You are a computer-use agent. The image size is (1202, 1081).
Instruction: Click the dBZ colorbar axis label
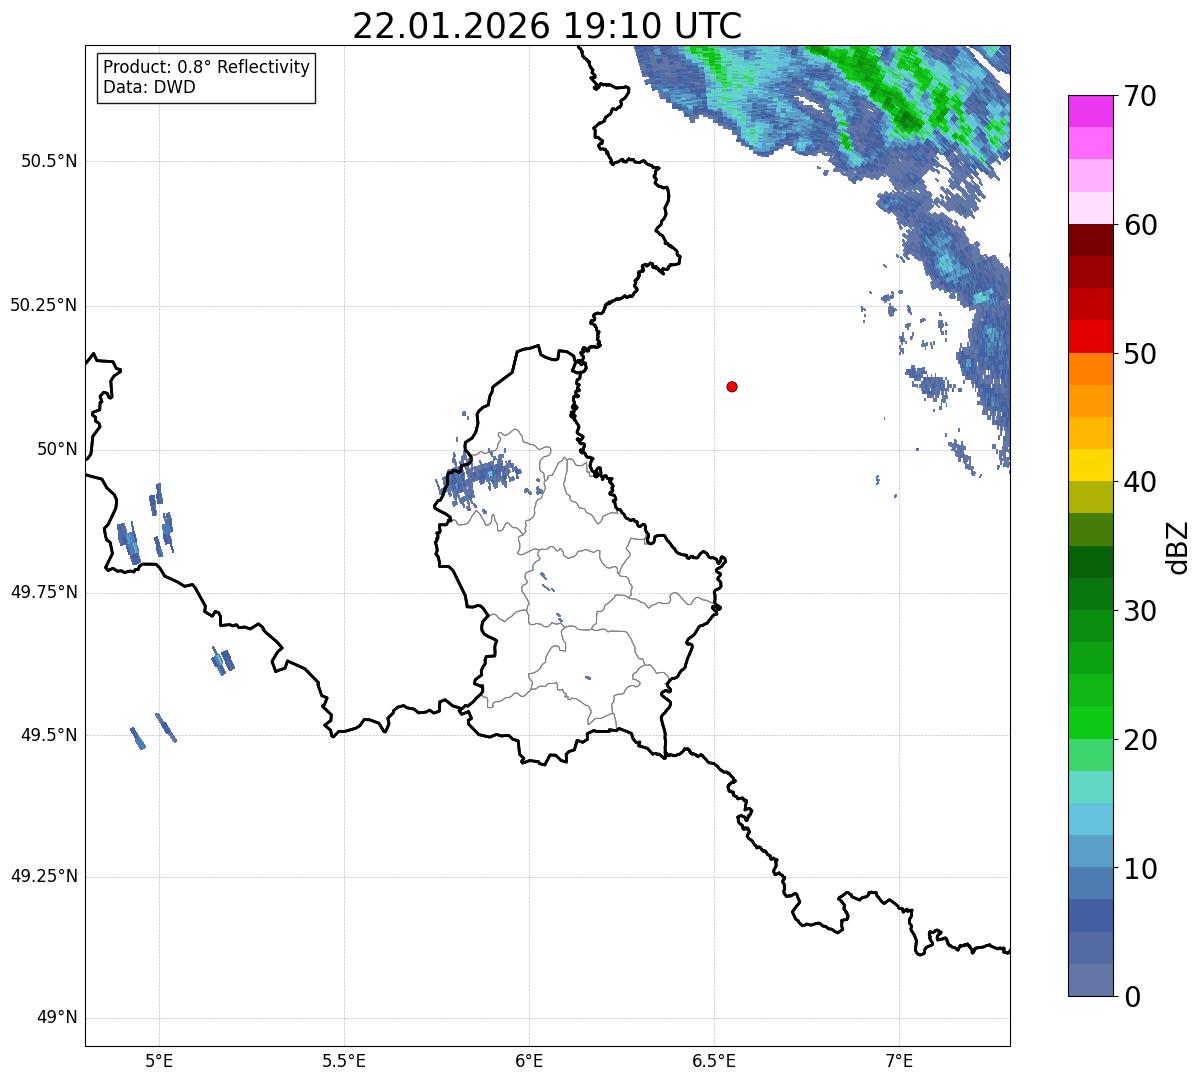(1178, 547)
